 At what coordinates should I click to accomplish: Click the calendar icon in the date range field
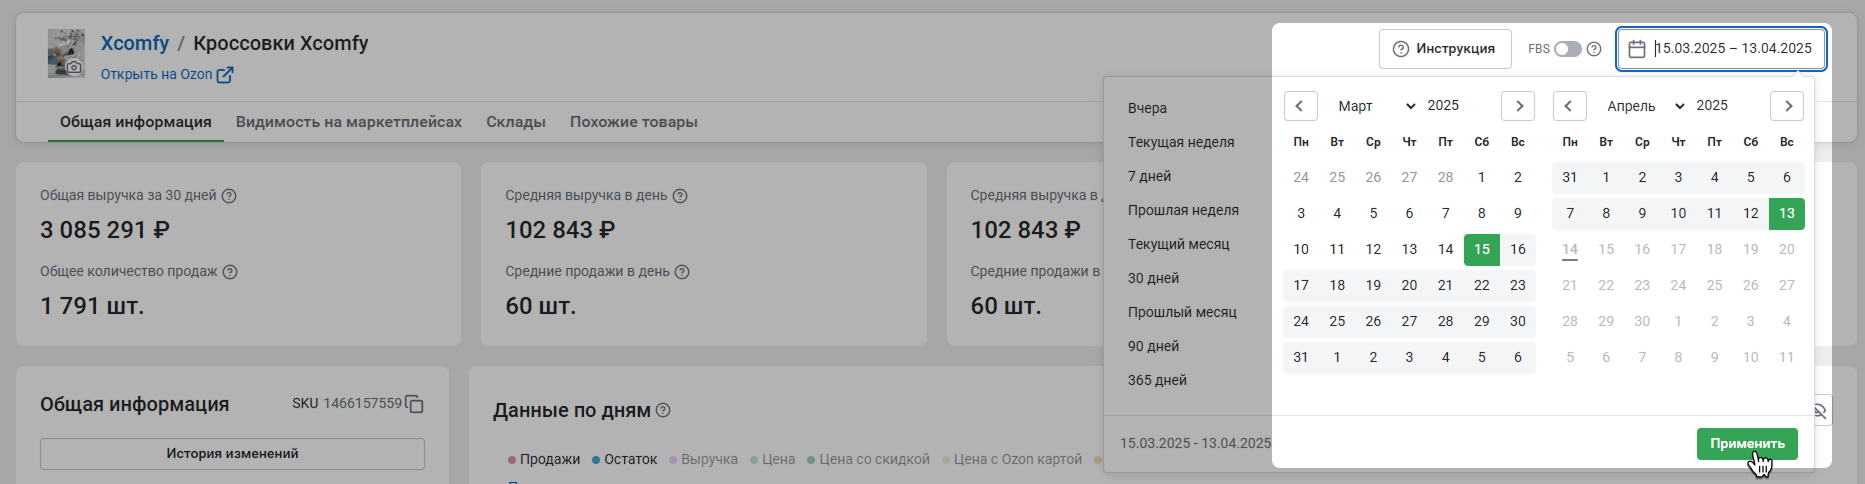point(1637,49)
